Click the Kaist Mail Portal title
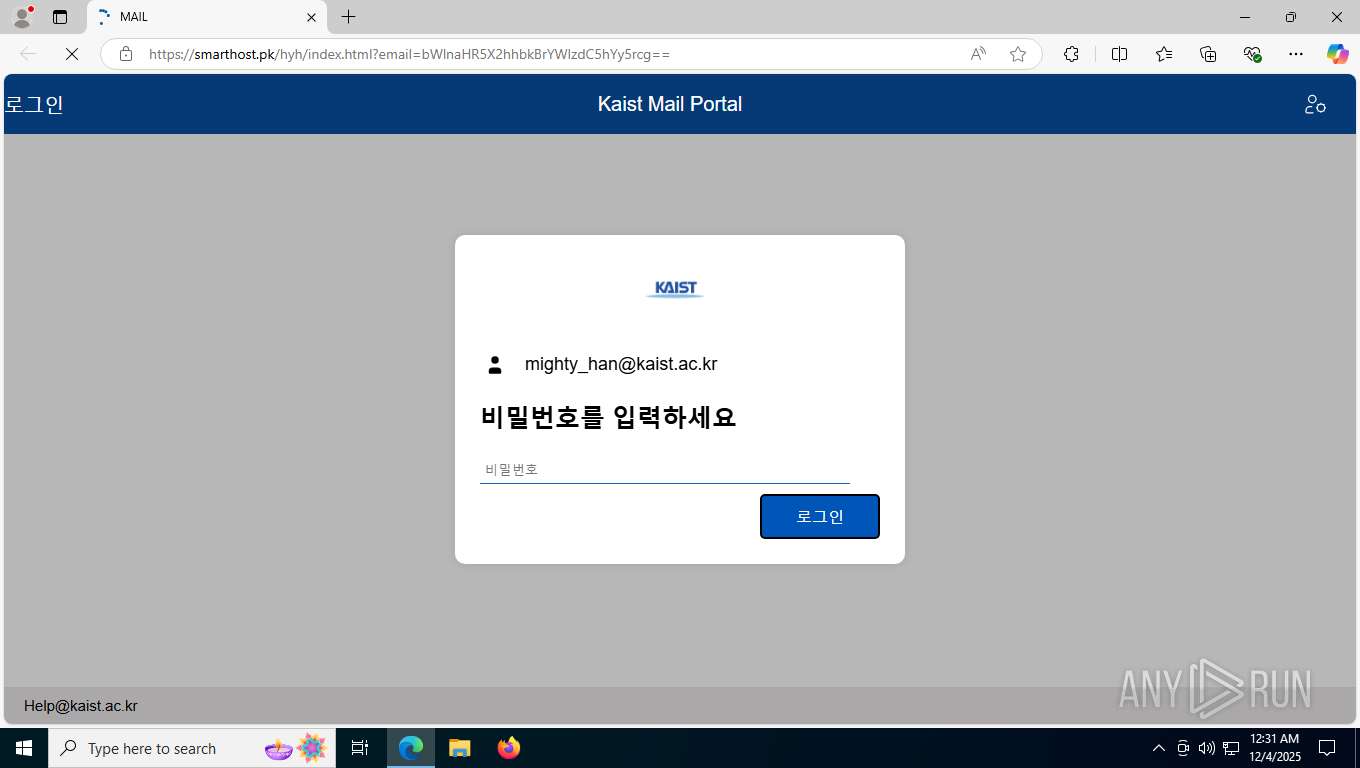Image resolution: width=1360 pixels, height=768 pixels. coord(670,104)
